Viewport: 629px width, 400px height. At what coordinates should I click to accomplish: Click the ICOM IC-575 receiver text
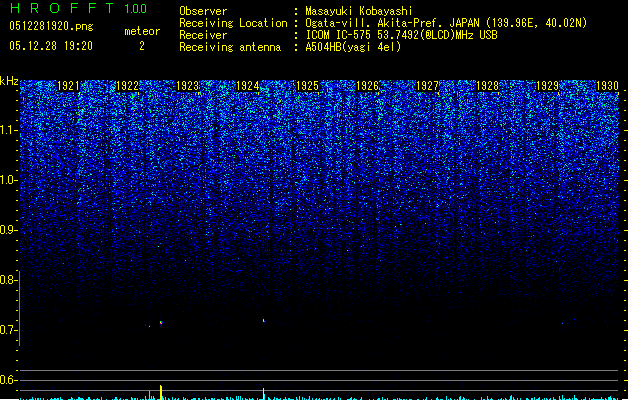[401, 35]
